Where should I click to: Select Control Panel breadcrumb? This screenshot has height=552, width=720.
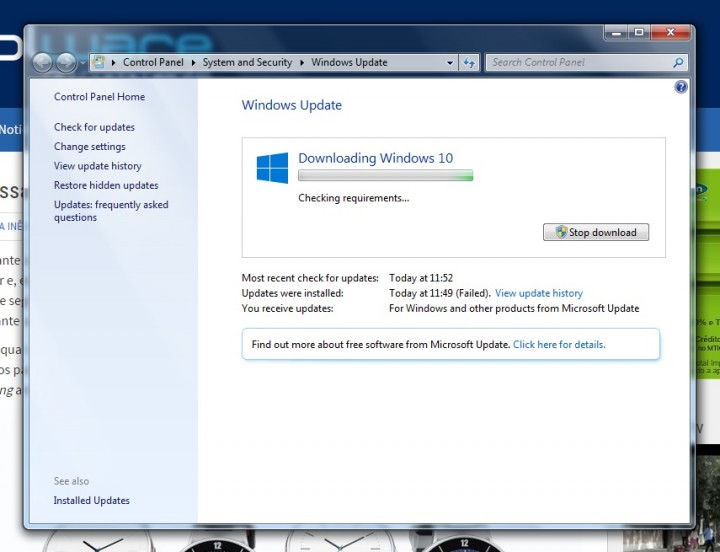[x=153, y=62]
